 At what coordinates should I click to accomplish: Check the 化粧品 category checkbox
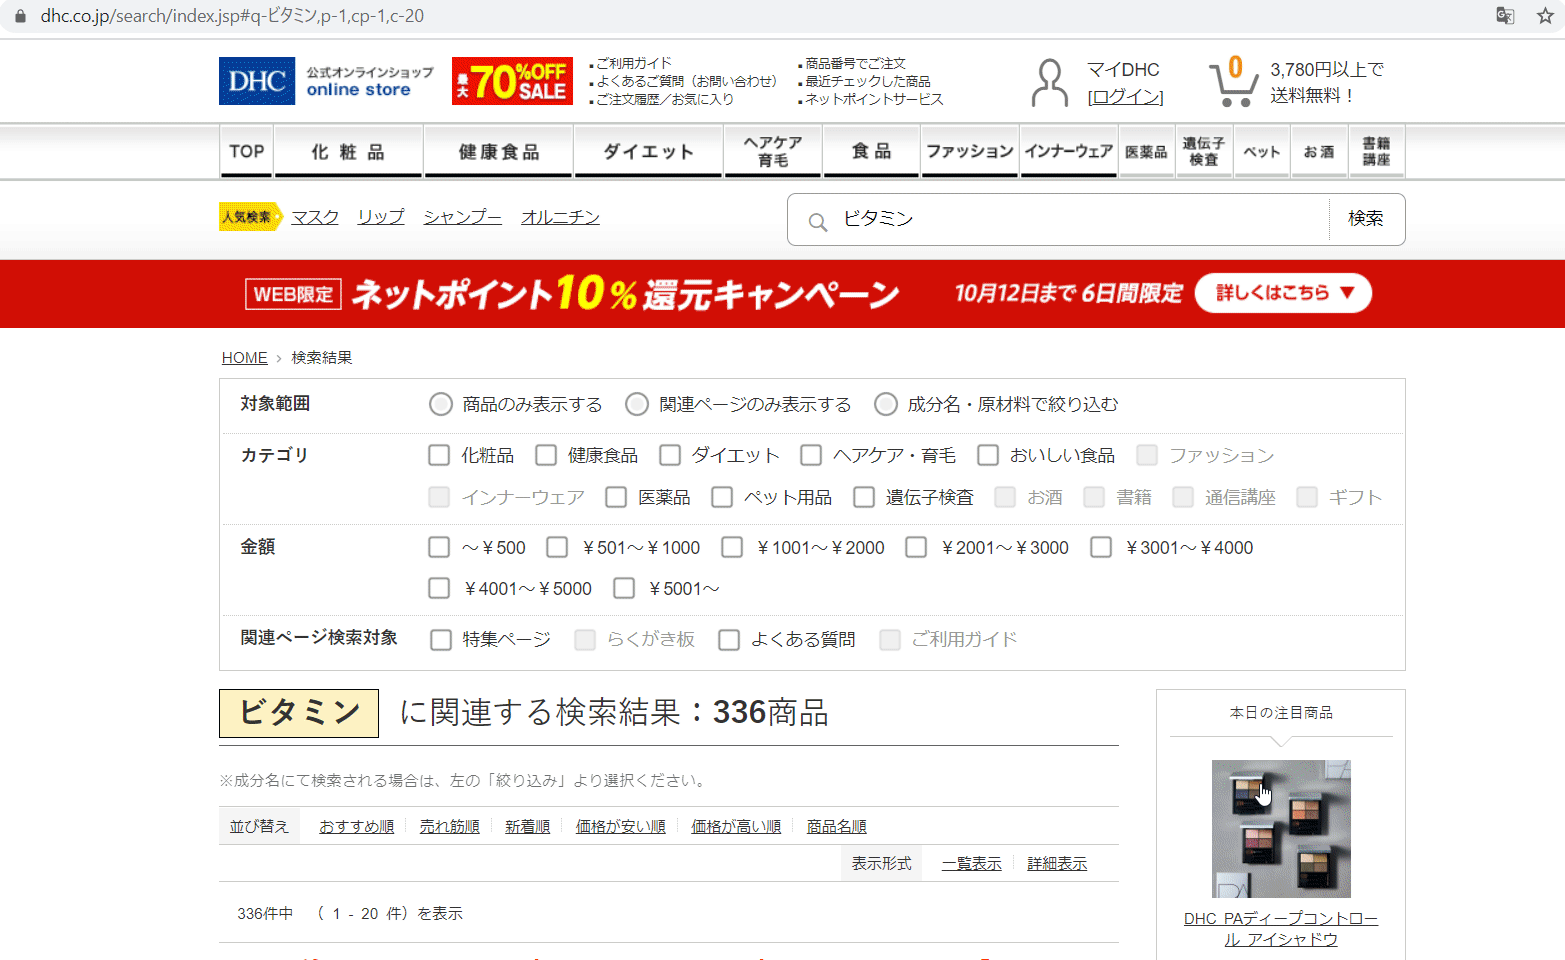click(x=439, y=455)
